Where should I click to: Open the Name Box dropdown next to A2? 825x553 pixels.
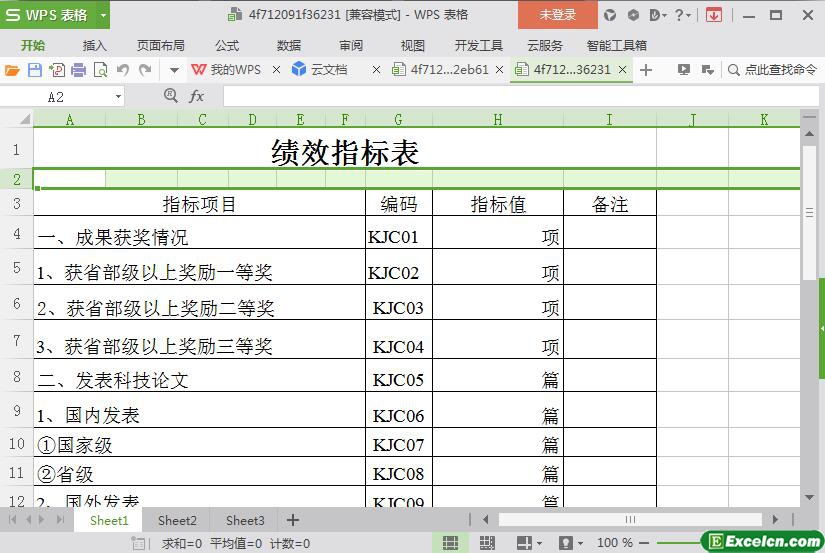pos(118,97)
